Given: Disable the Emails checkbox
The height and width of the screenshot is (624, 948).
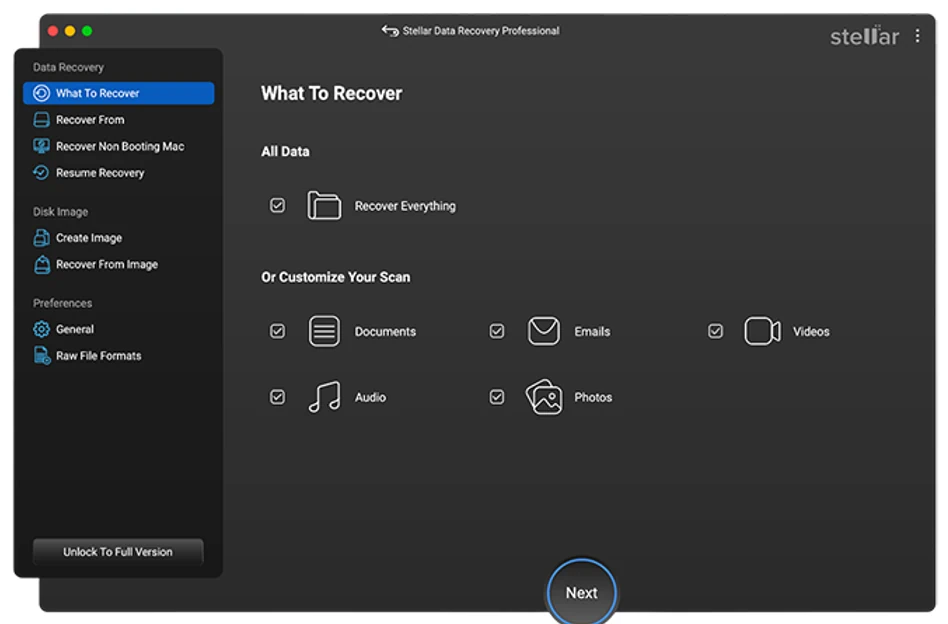Looking at the screenshot, I should [x=497, y=332].
